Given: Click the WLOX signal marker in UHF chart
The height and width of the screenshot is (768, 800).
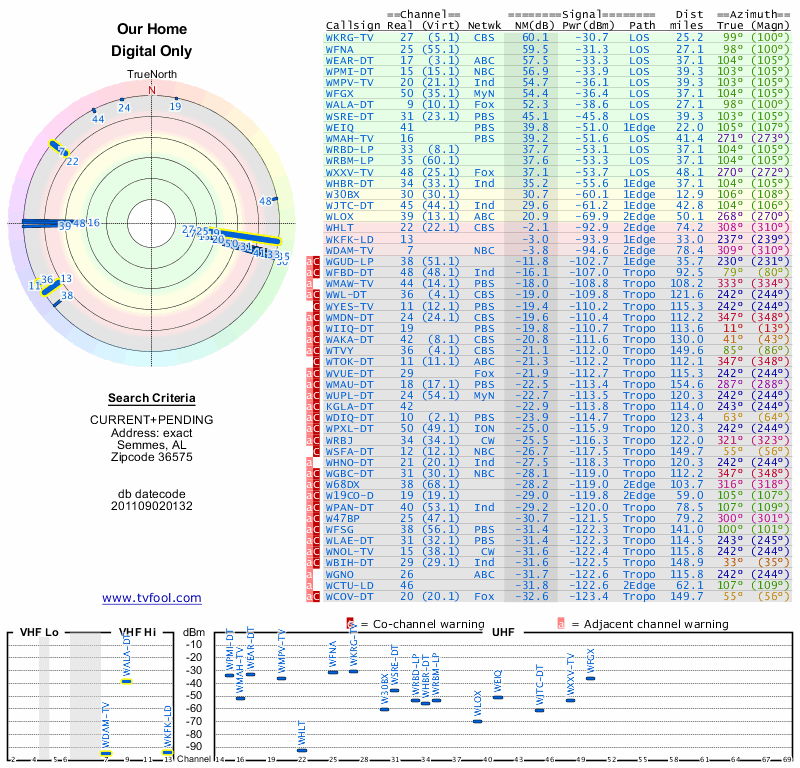Looking at the screenshot, I should (477, 721).
